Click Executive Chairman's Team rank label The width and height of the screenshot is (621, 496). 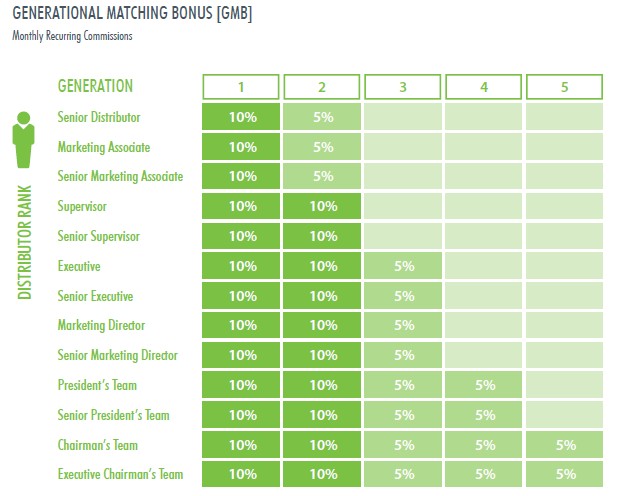coord(120,474)
